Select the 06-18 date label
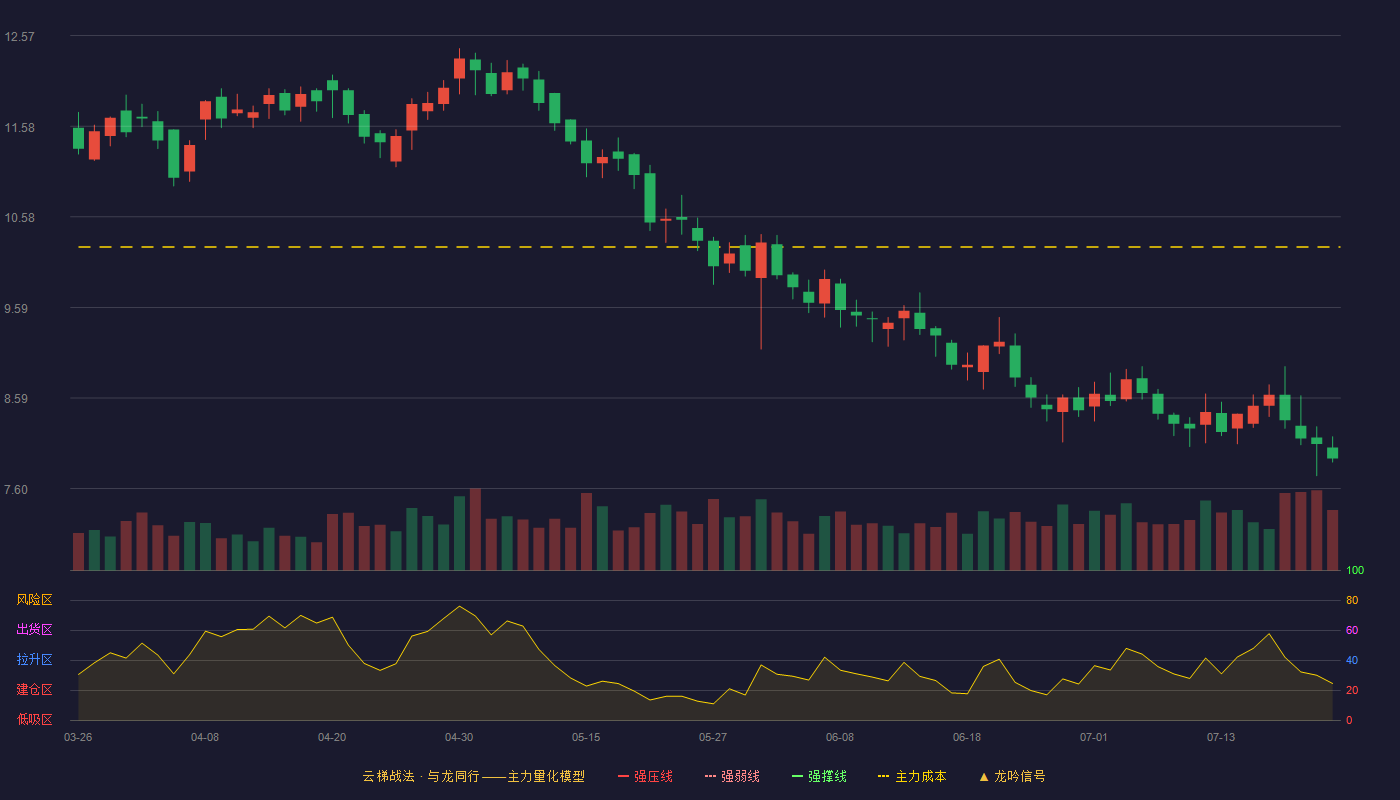The width and height of the screenshot is (1400, 800). 967,737
